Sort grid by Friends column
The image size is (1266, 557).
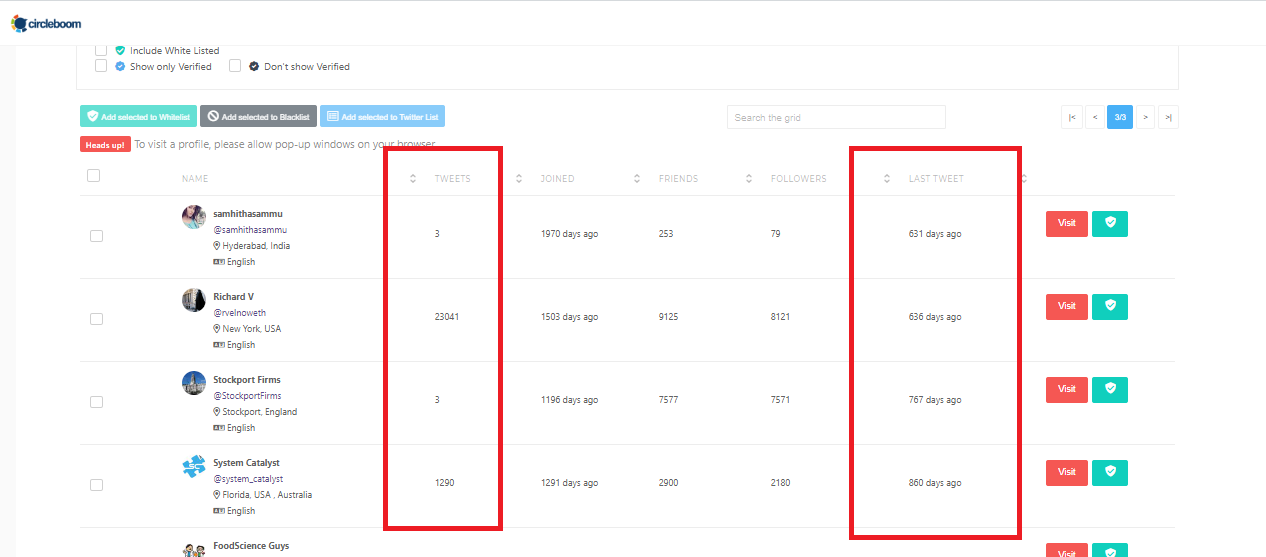pyautogui.click(x=678, y=179)
